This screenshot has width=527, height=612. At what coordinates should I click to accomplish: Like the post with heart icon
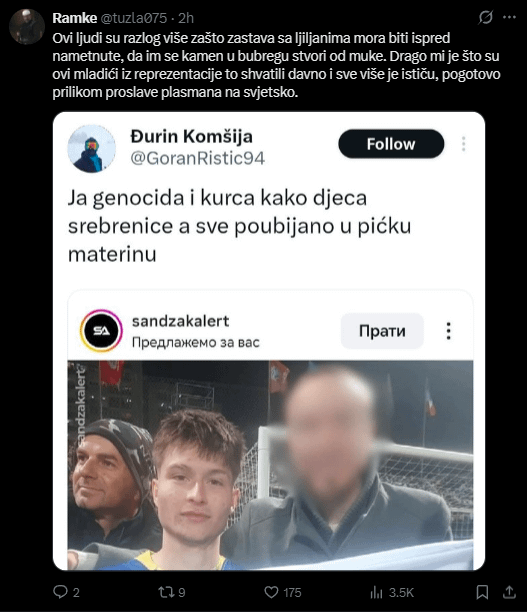(271, 592)
